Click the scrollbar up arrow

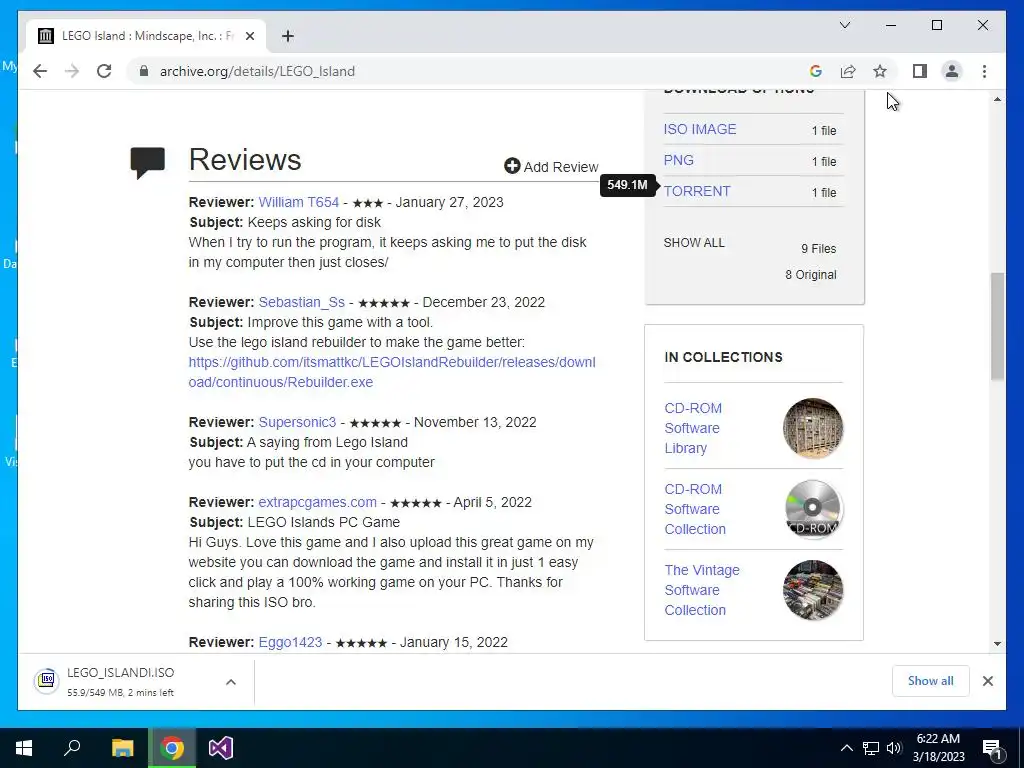(x=997, y=99)
